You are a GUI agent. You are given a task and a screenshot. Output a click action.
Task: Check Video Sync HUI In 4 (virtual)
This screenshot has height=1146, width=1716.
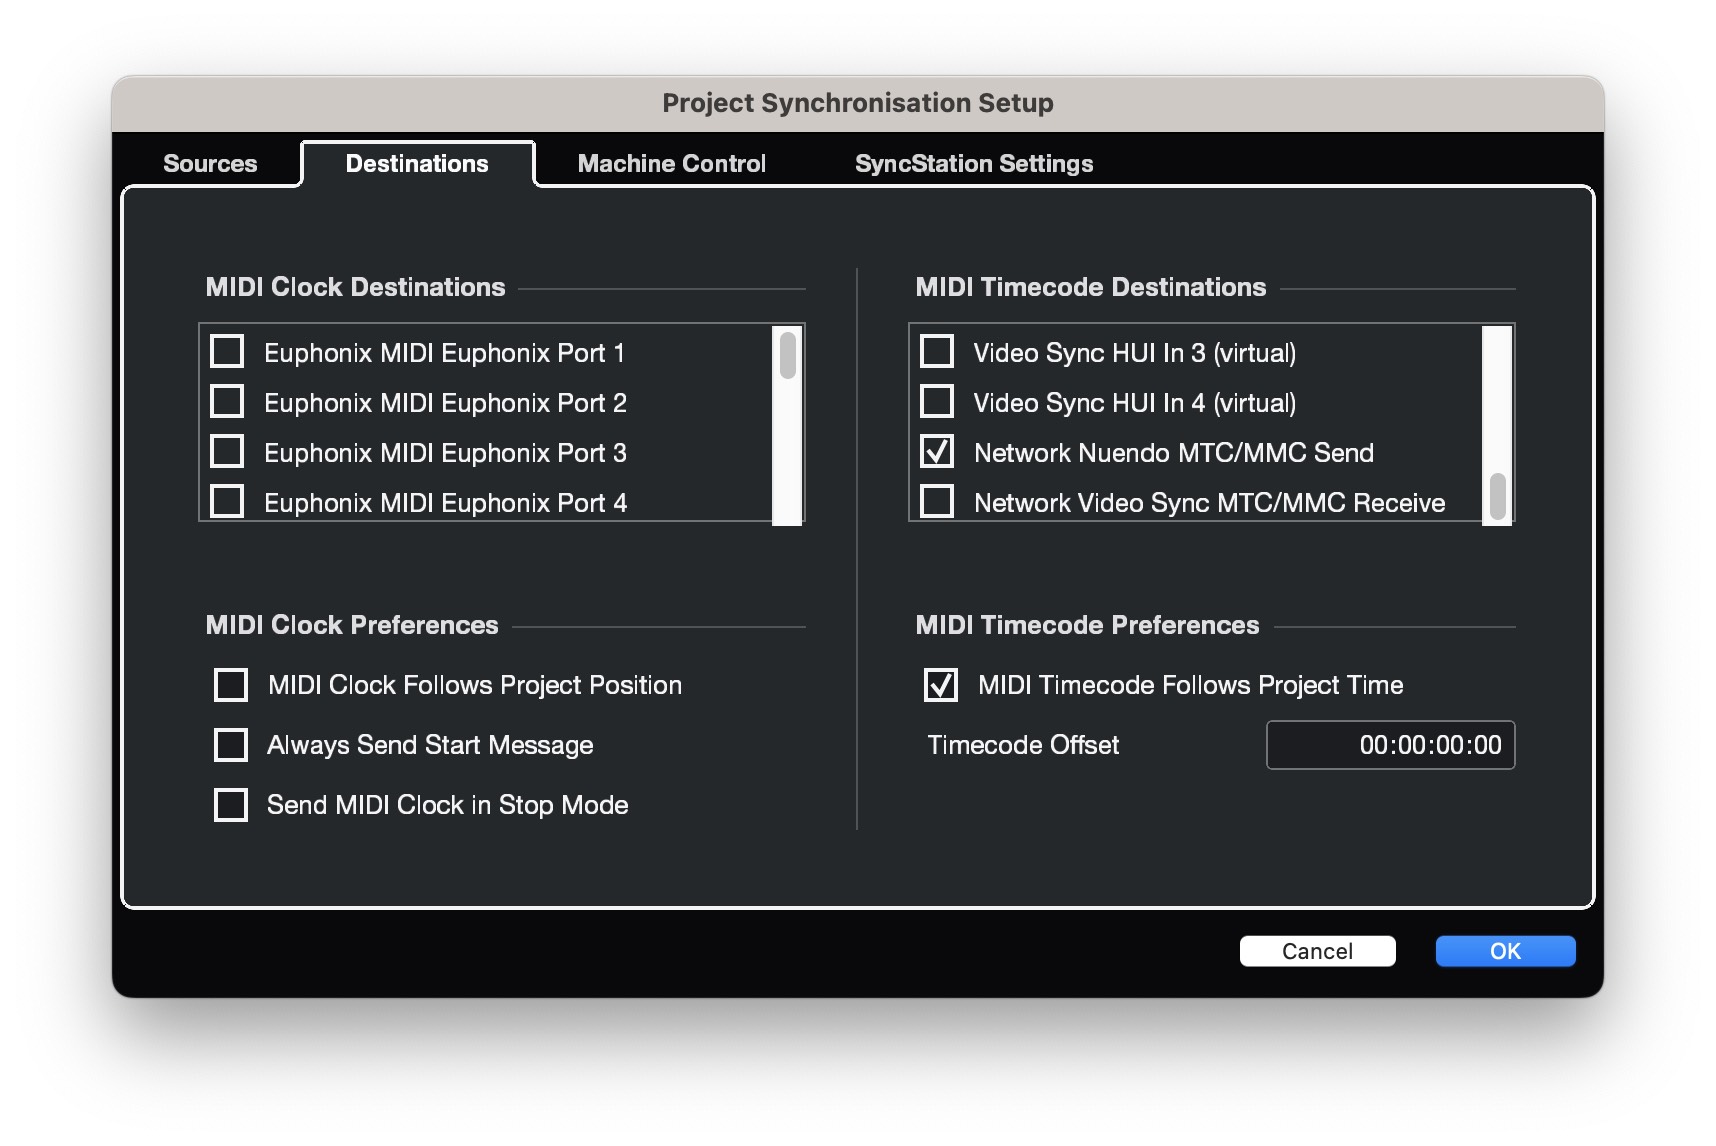937,402
